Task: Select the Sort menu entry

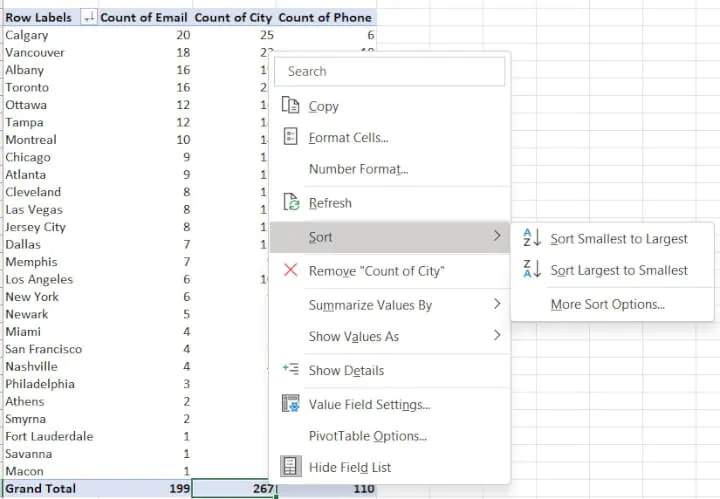Action: 390,237
